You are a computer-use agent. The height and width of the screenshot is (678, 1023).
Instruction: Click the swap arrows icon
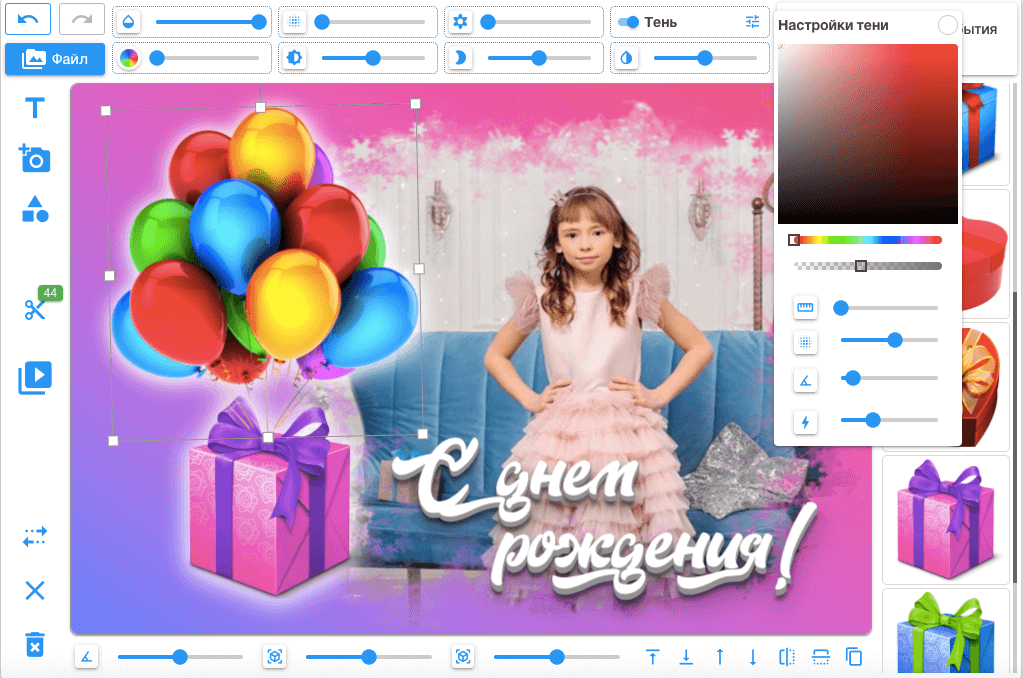(35, 537)
